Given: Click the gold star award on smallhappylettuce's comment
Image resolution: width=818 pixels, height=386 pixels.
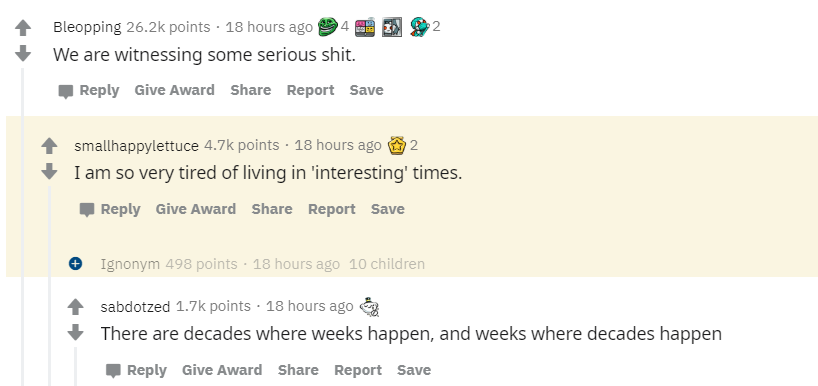Looking at the screenshot, I should pos(396,146).
